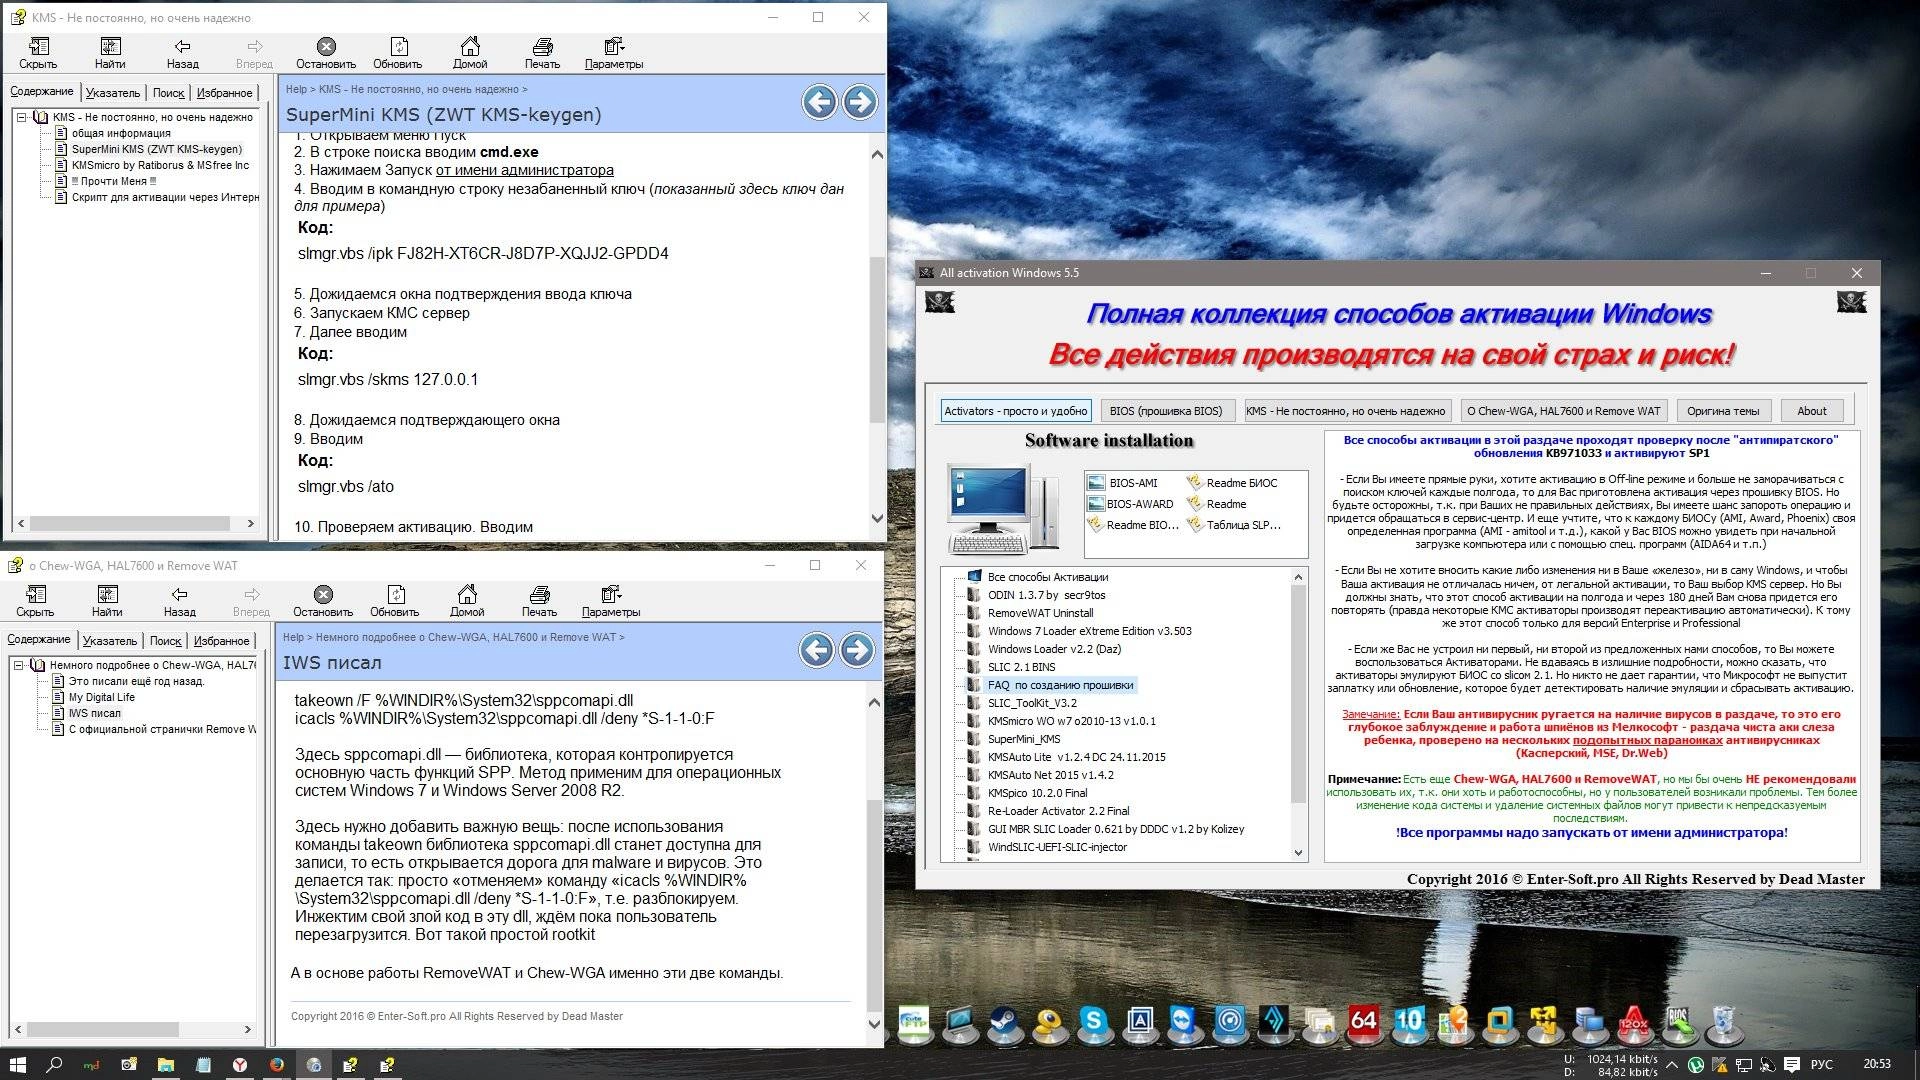Click the activator list vertical scrollbar
The height and width of the screenshot is (1080, 1920).
(x=1299, y=715)
